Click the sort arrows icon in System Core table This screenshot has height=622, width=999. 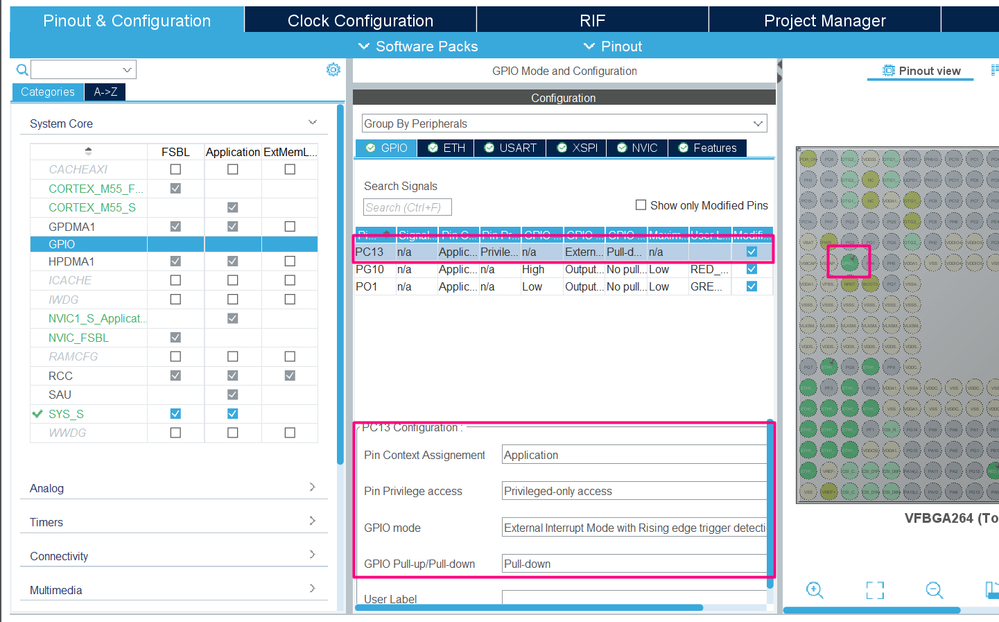[89, 151]
